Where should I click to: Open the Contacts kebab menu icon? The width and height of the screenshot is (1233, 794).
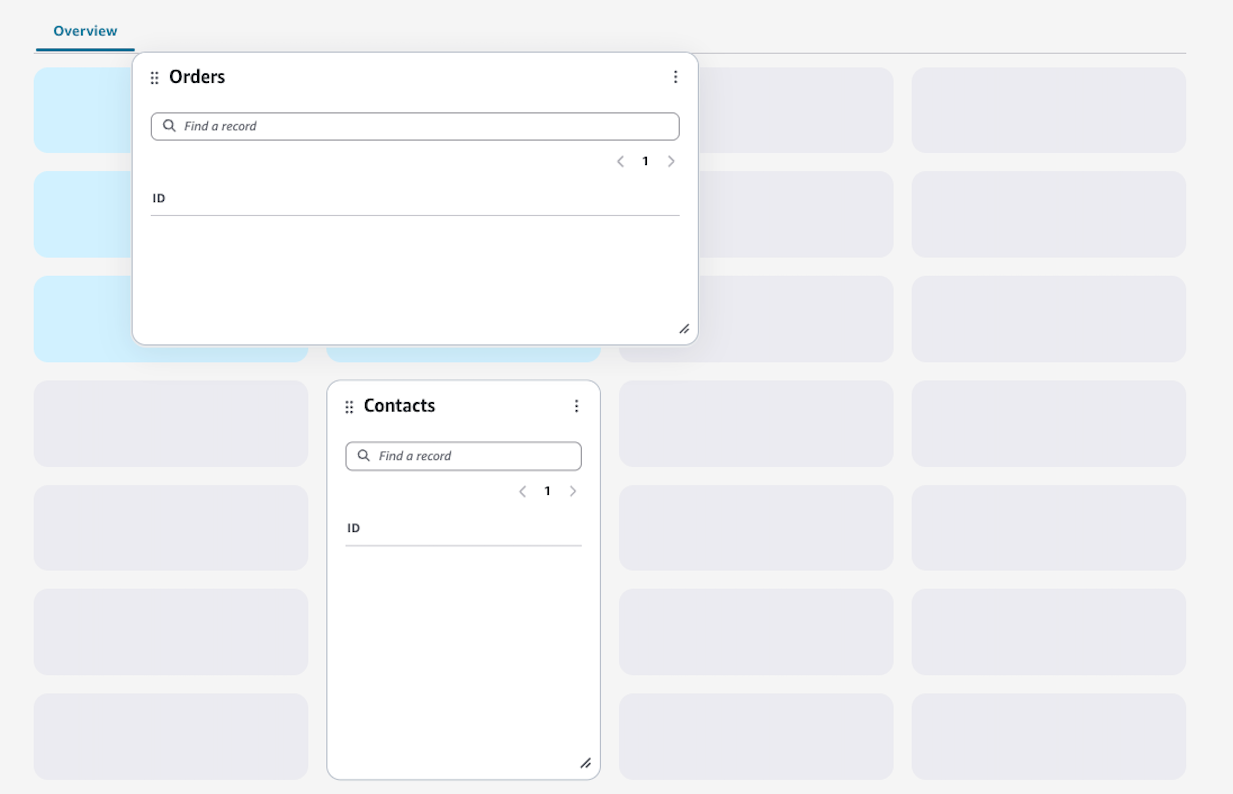(x=576, y=406)
